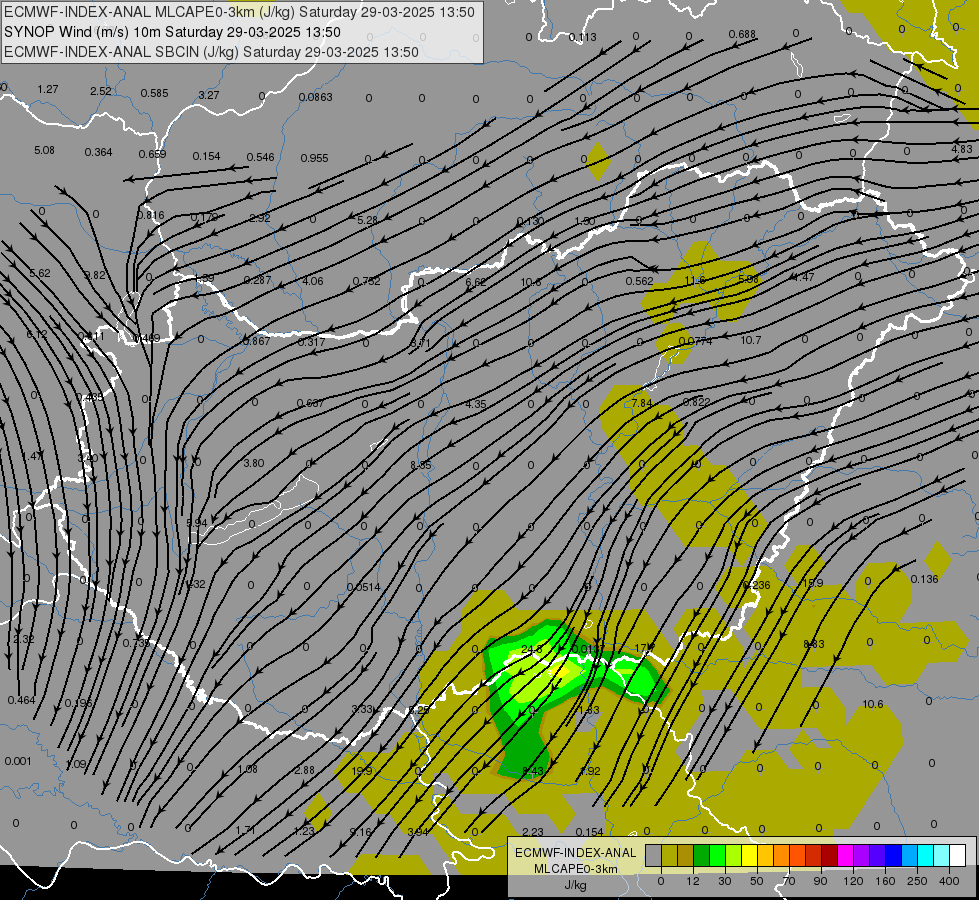The height and width of the screenshot is (900, 979).
Task: Click map value '4.83' at right edge
Action: (962, 149)
